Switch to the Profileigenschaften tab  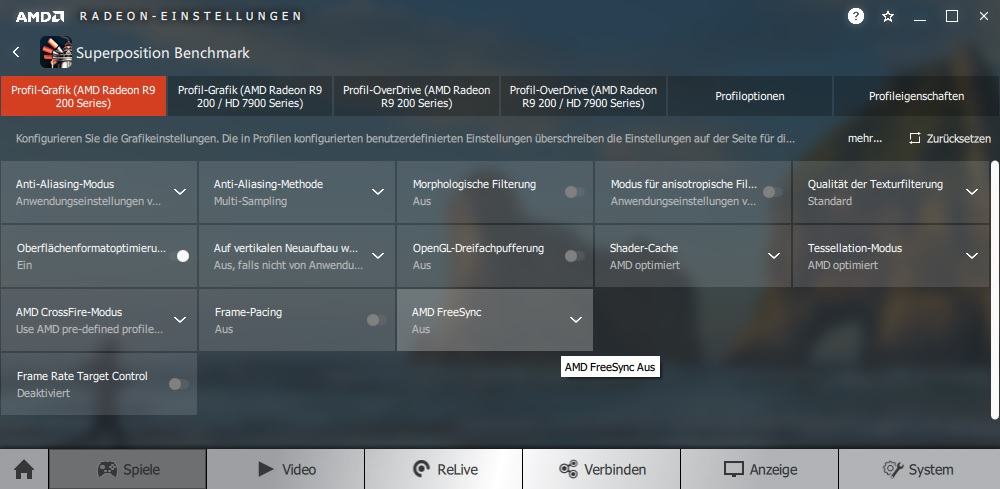(x=916, y=96)
